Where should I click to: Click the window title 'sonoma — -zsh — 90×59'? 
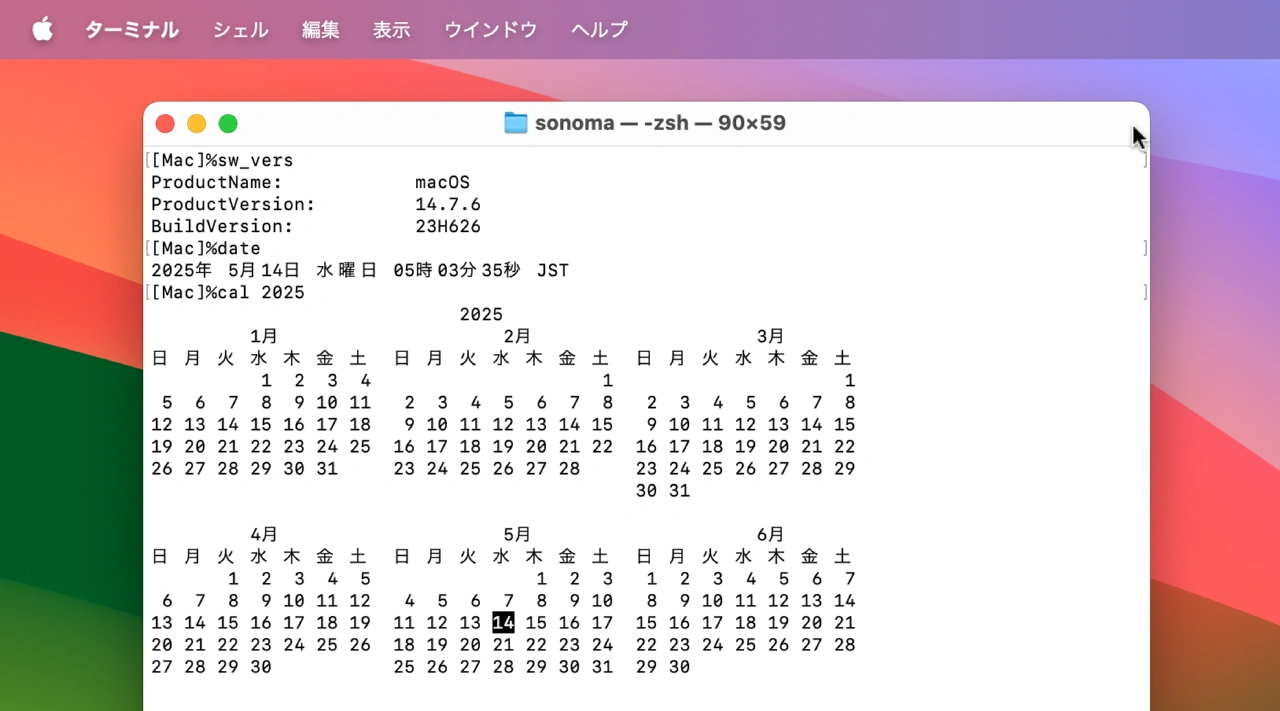pos(660,123)
